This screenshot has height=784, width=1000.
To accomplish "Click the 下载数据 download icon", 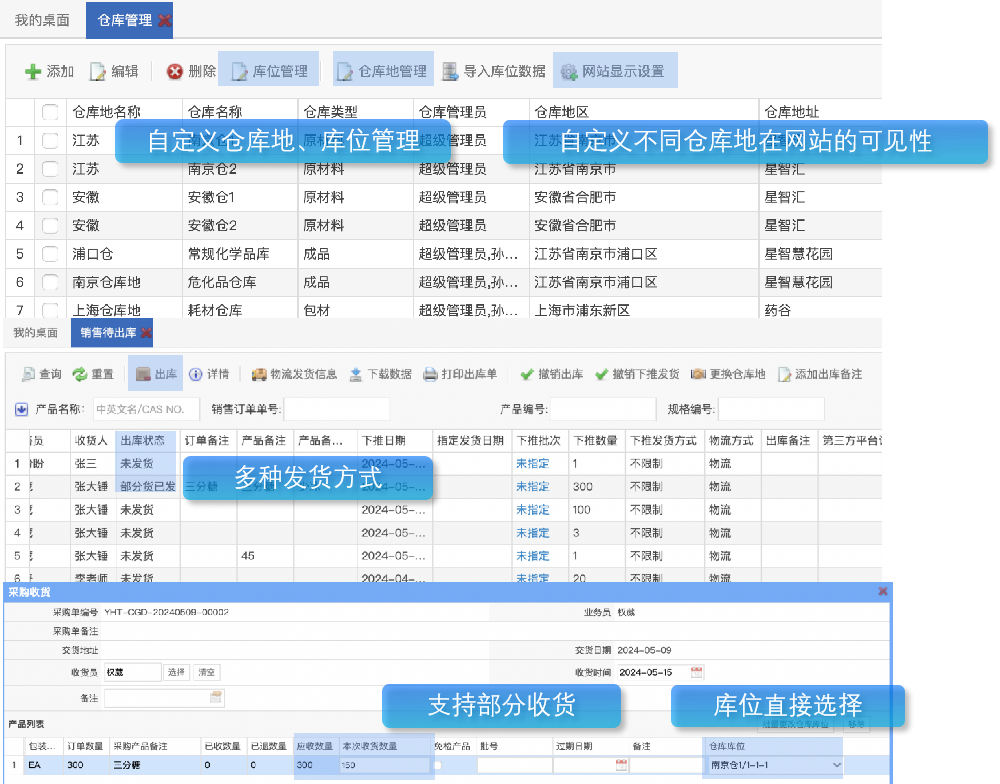I will 356,374.
